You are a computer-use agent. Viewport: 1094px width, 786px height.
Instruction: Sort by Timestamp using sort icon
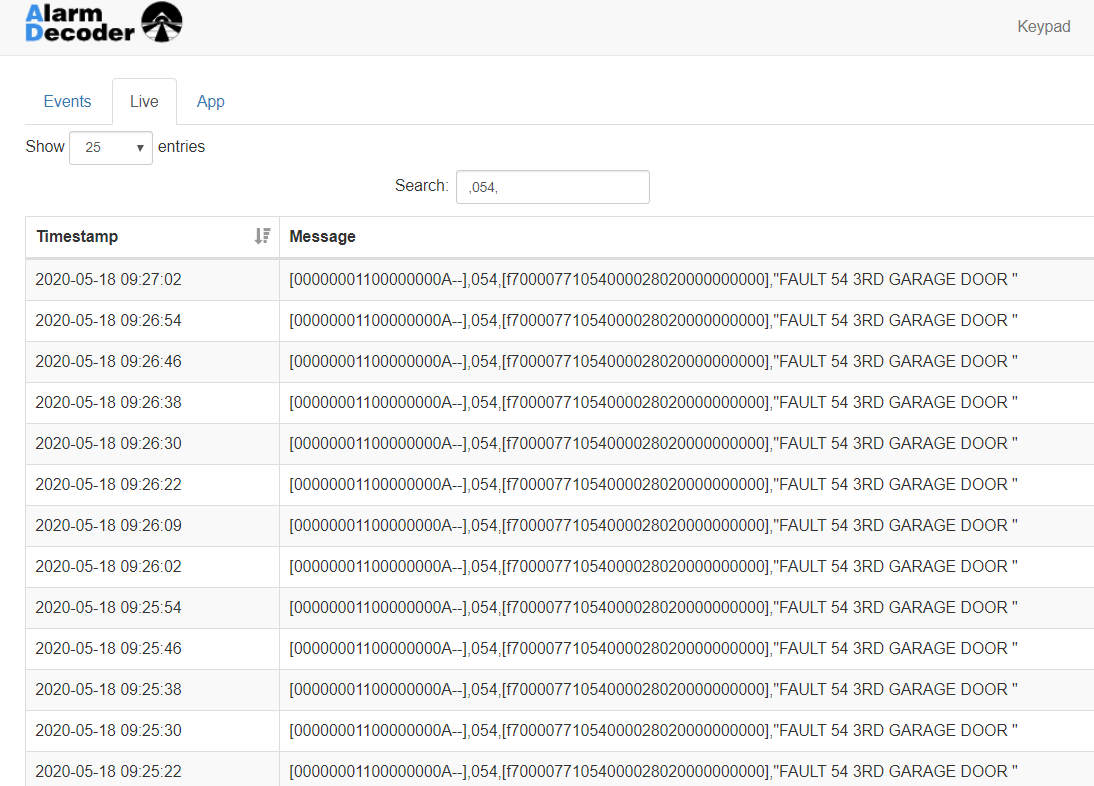[262, 236]
